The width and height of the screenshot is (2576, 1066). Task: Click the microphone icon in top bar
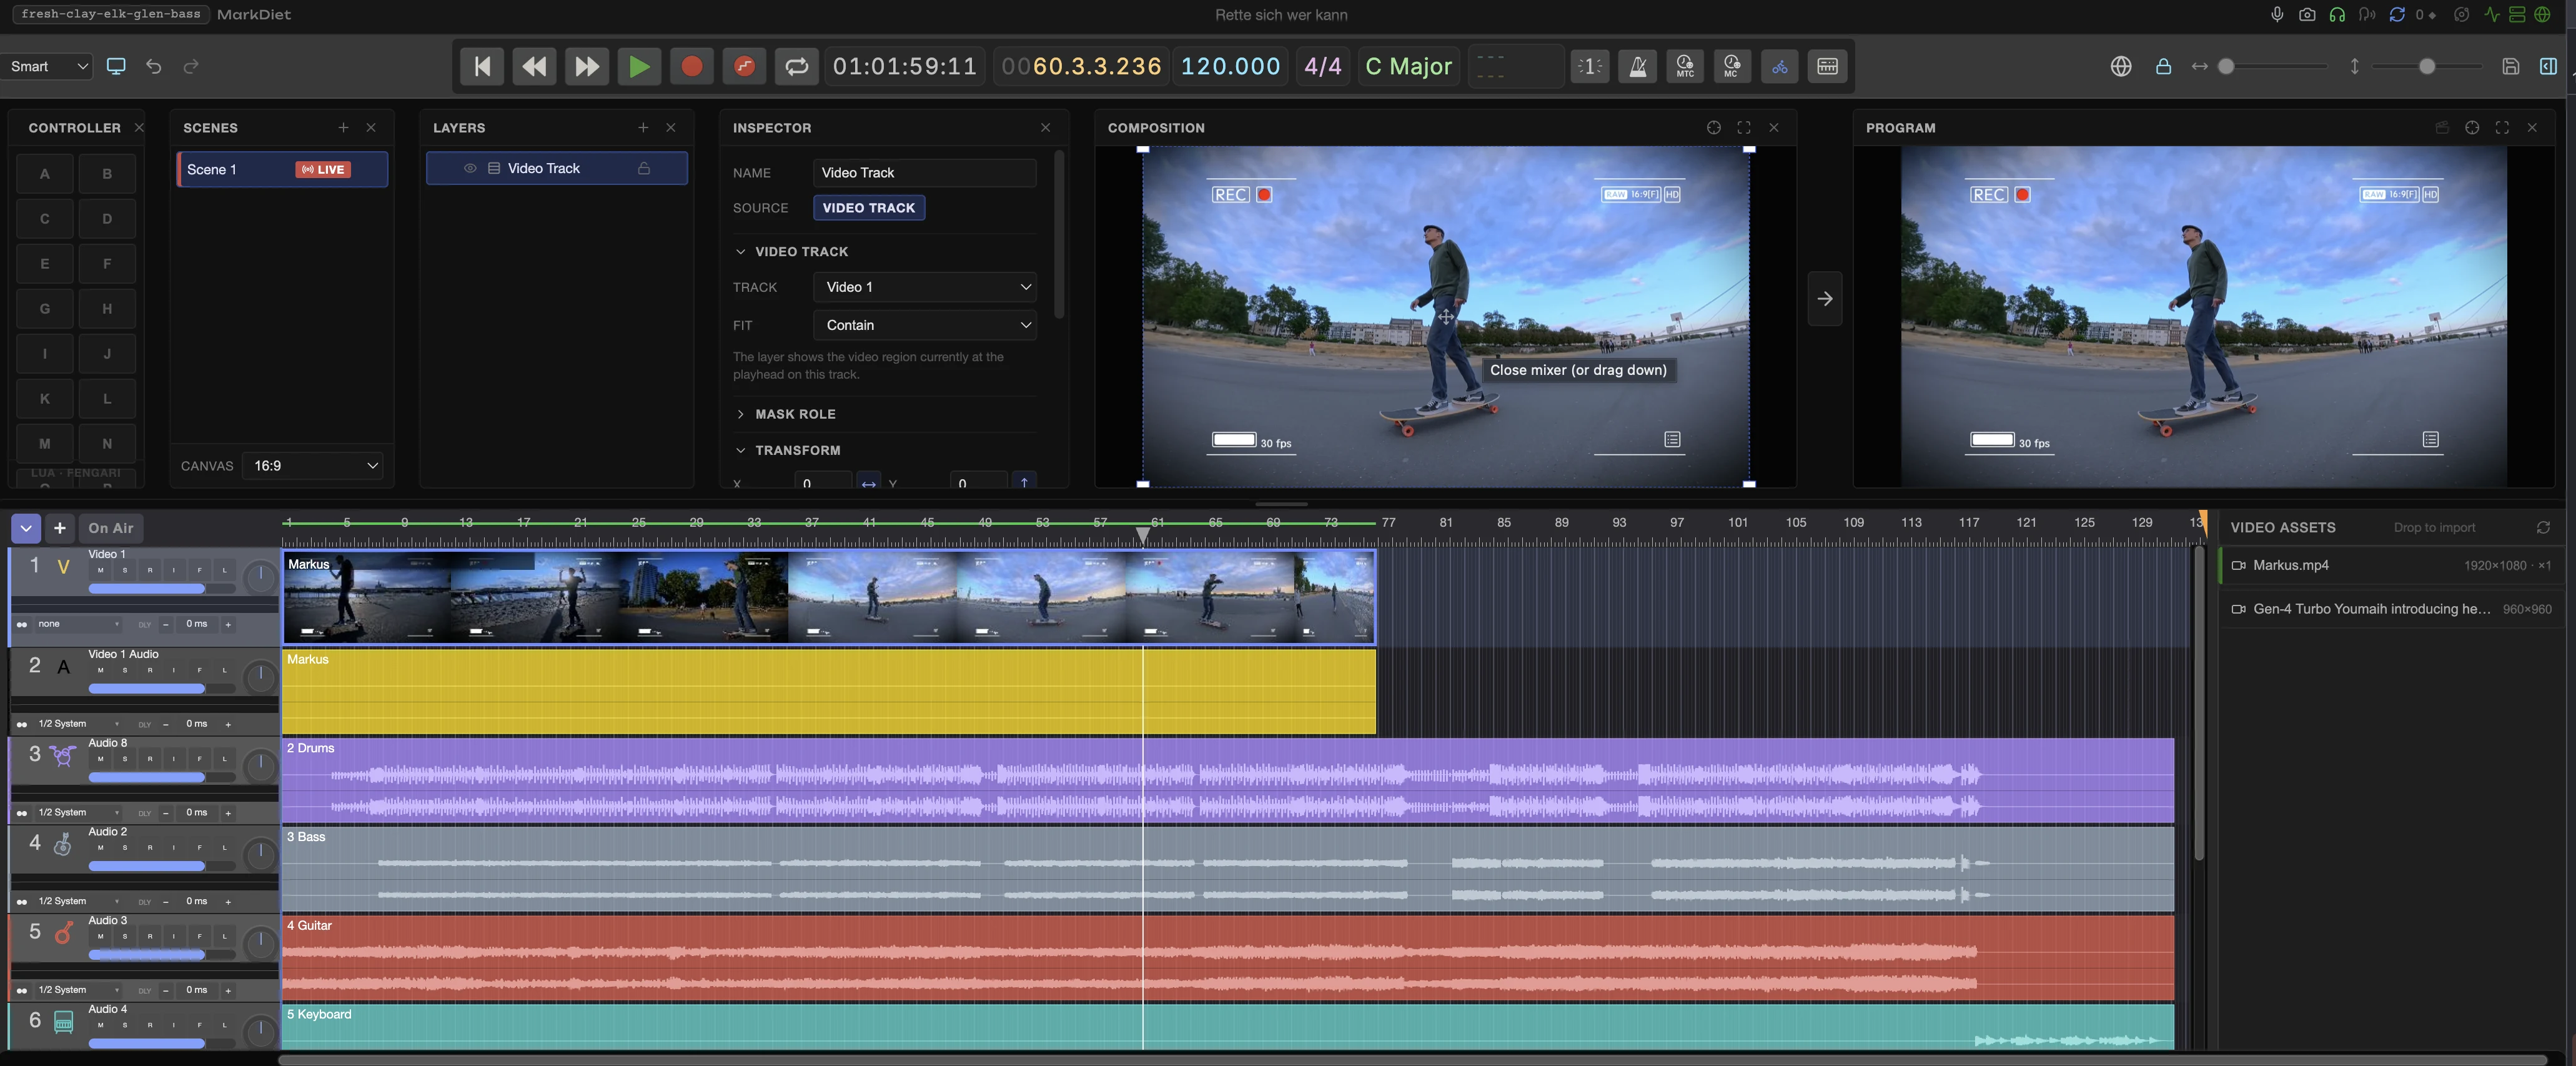pyautogui.click(x=2277, y=14)
